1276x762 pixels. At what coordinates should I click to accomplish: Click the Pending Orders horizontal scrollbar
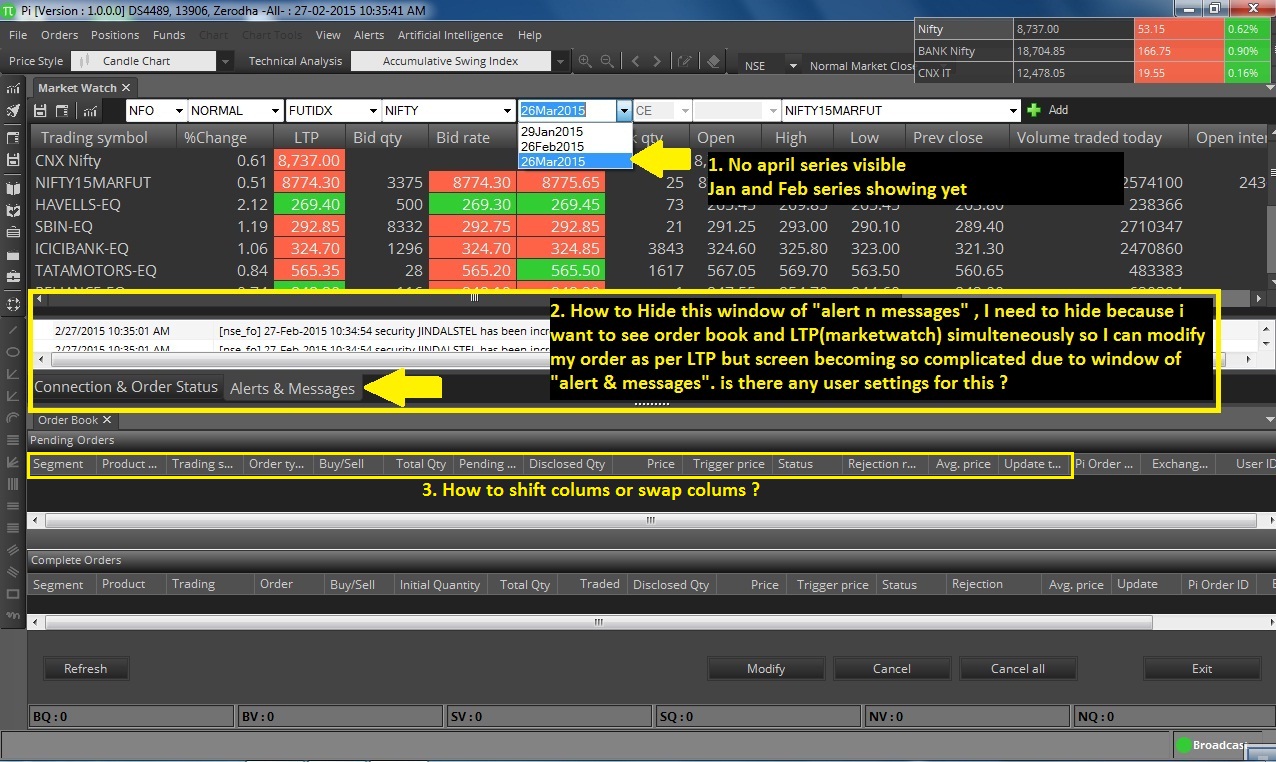650,520
